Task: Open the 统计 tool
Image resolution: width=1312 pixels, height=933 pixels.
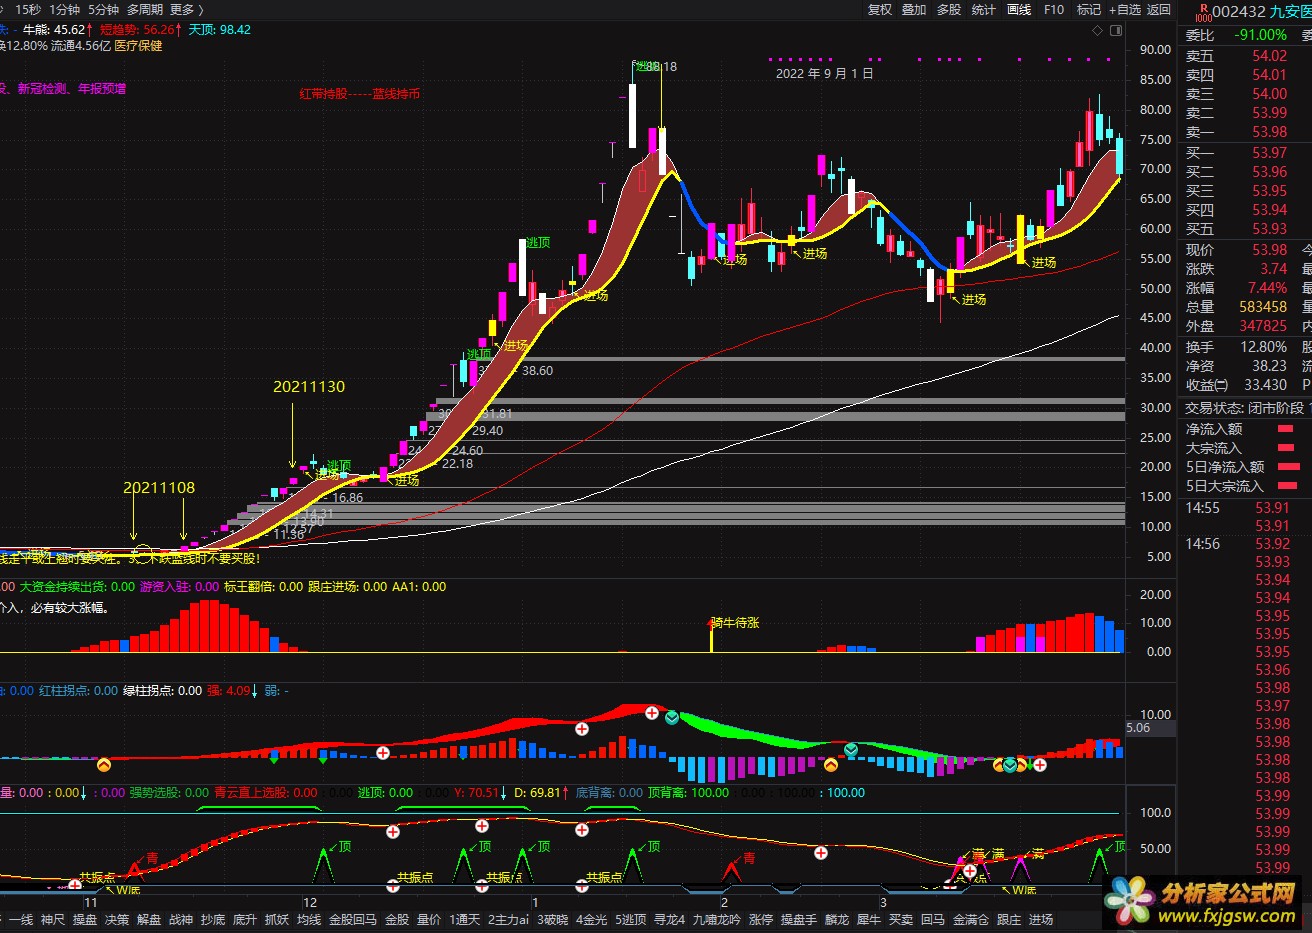Action: pos(984,9)
